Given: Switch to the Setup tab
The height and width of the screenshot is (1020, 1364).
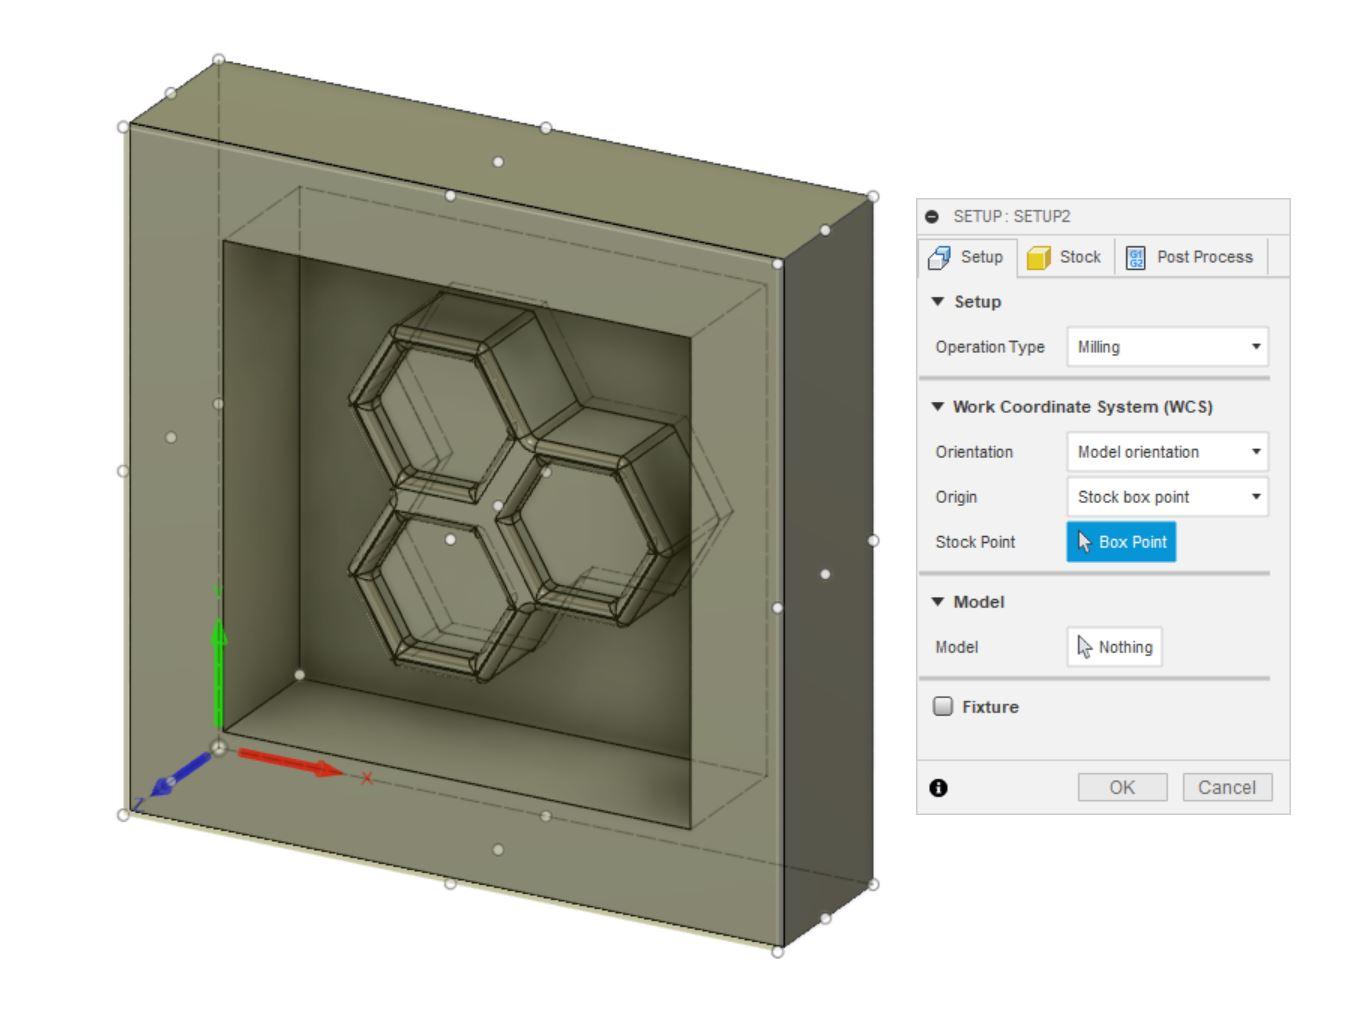Looking at the screenshot, I should coord(967,257).
